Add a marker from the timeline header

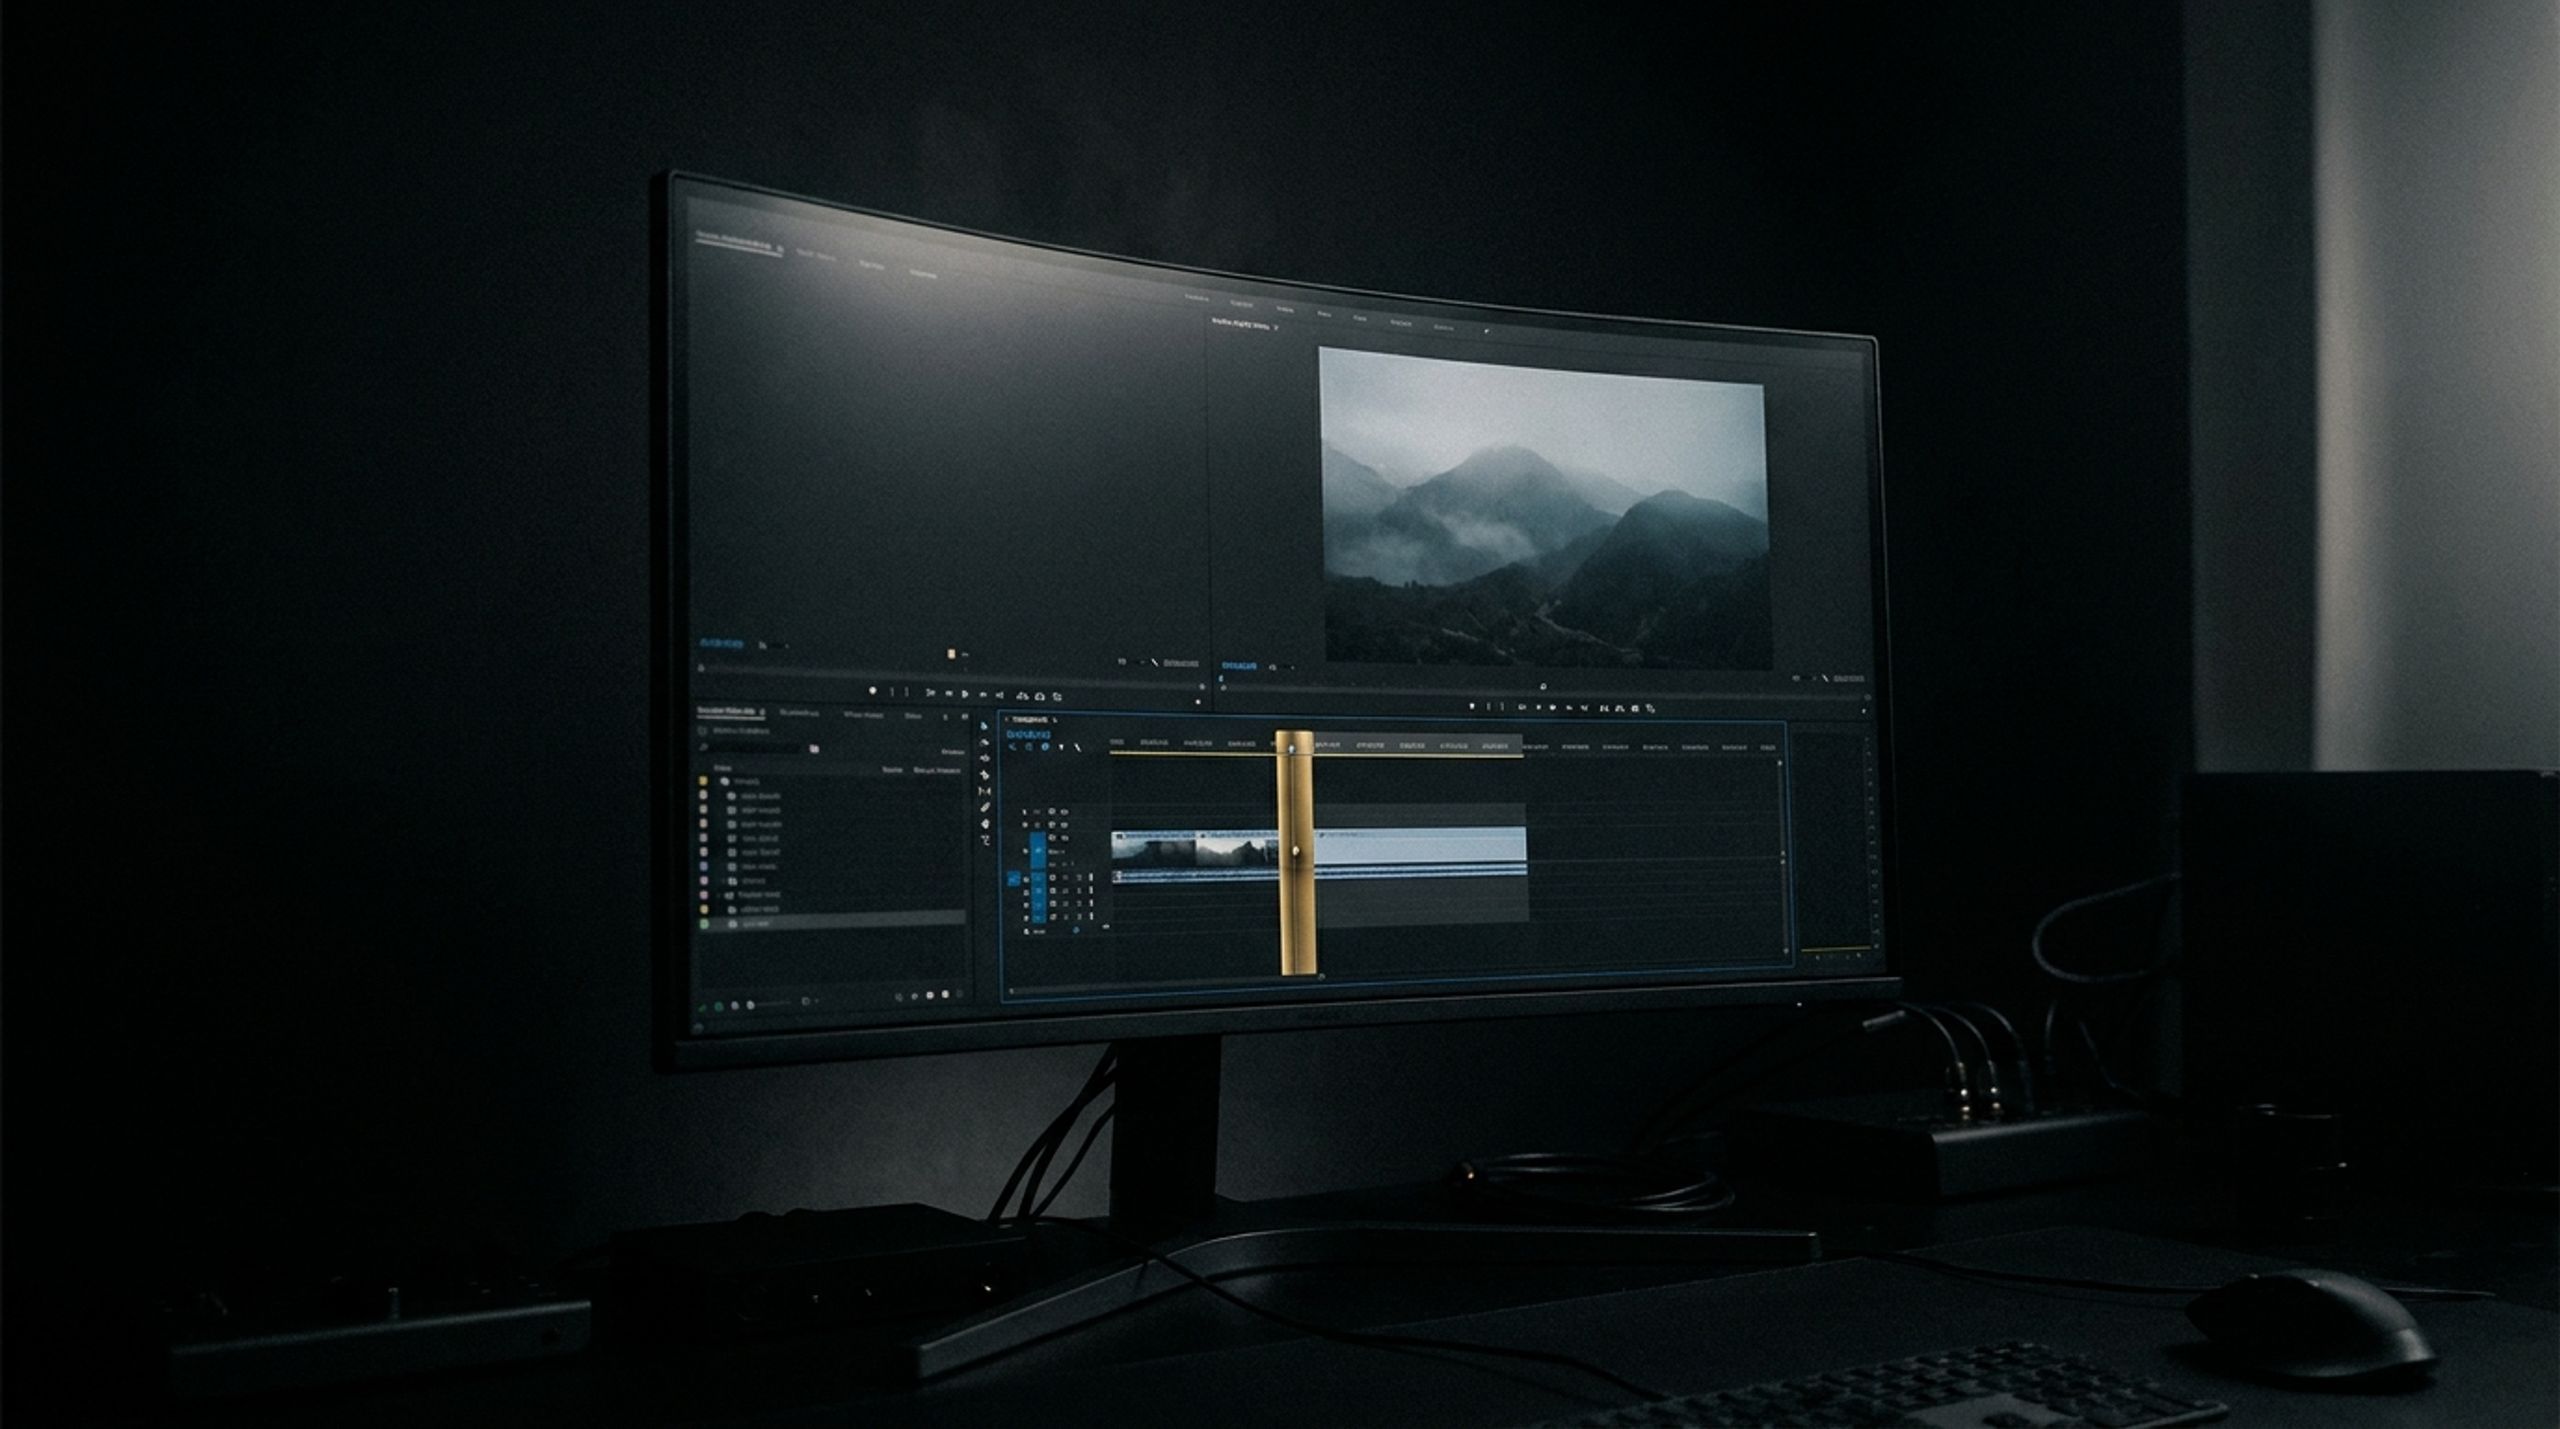point(1061,747)
